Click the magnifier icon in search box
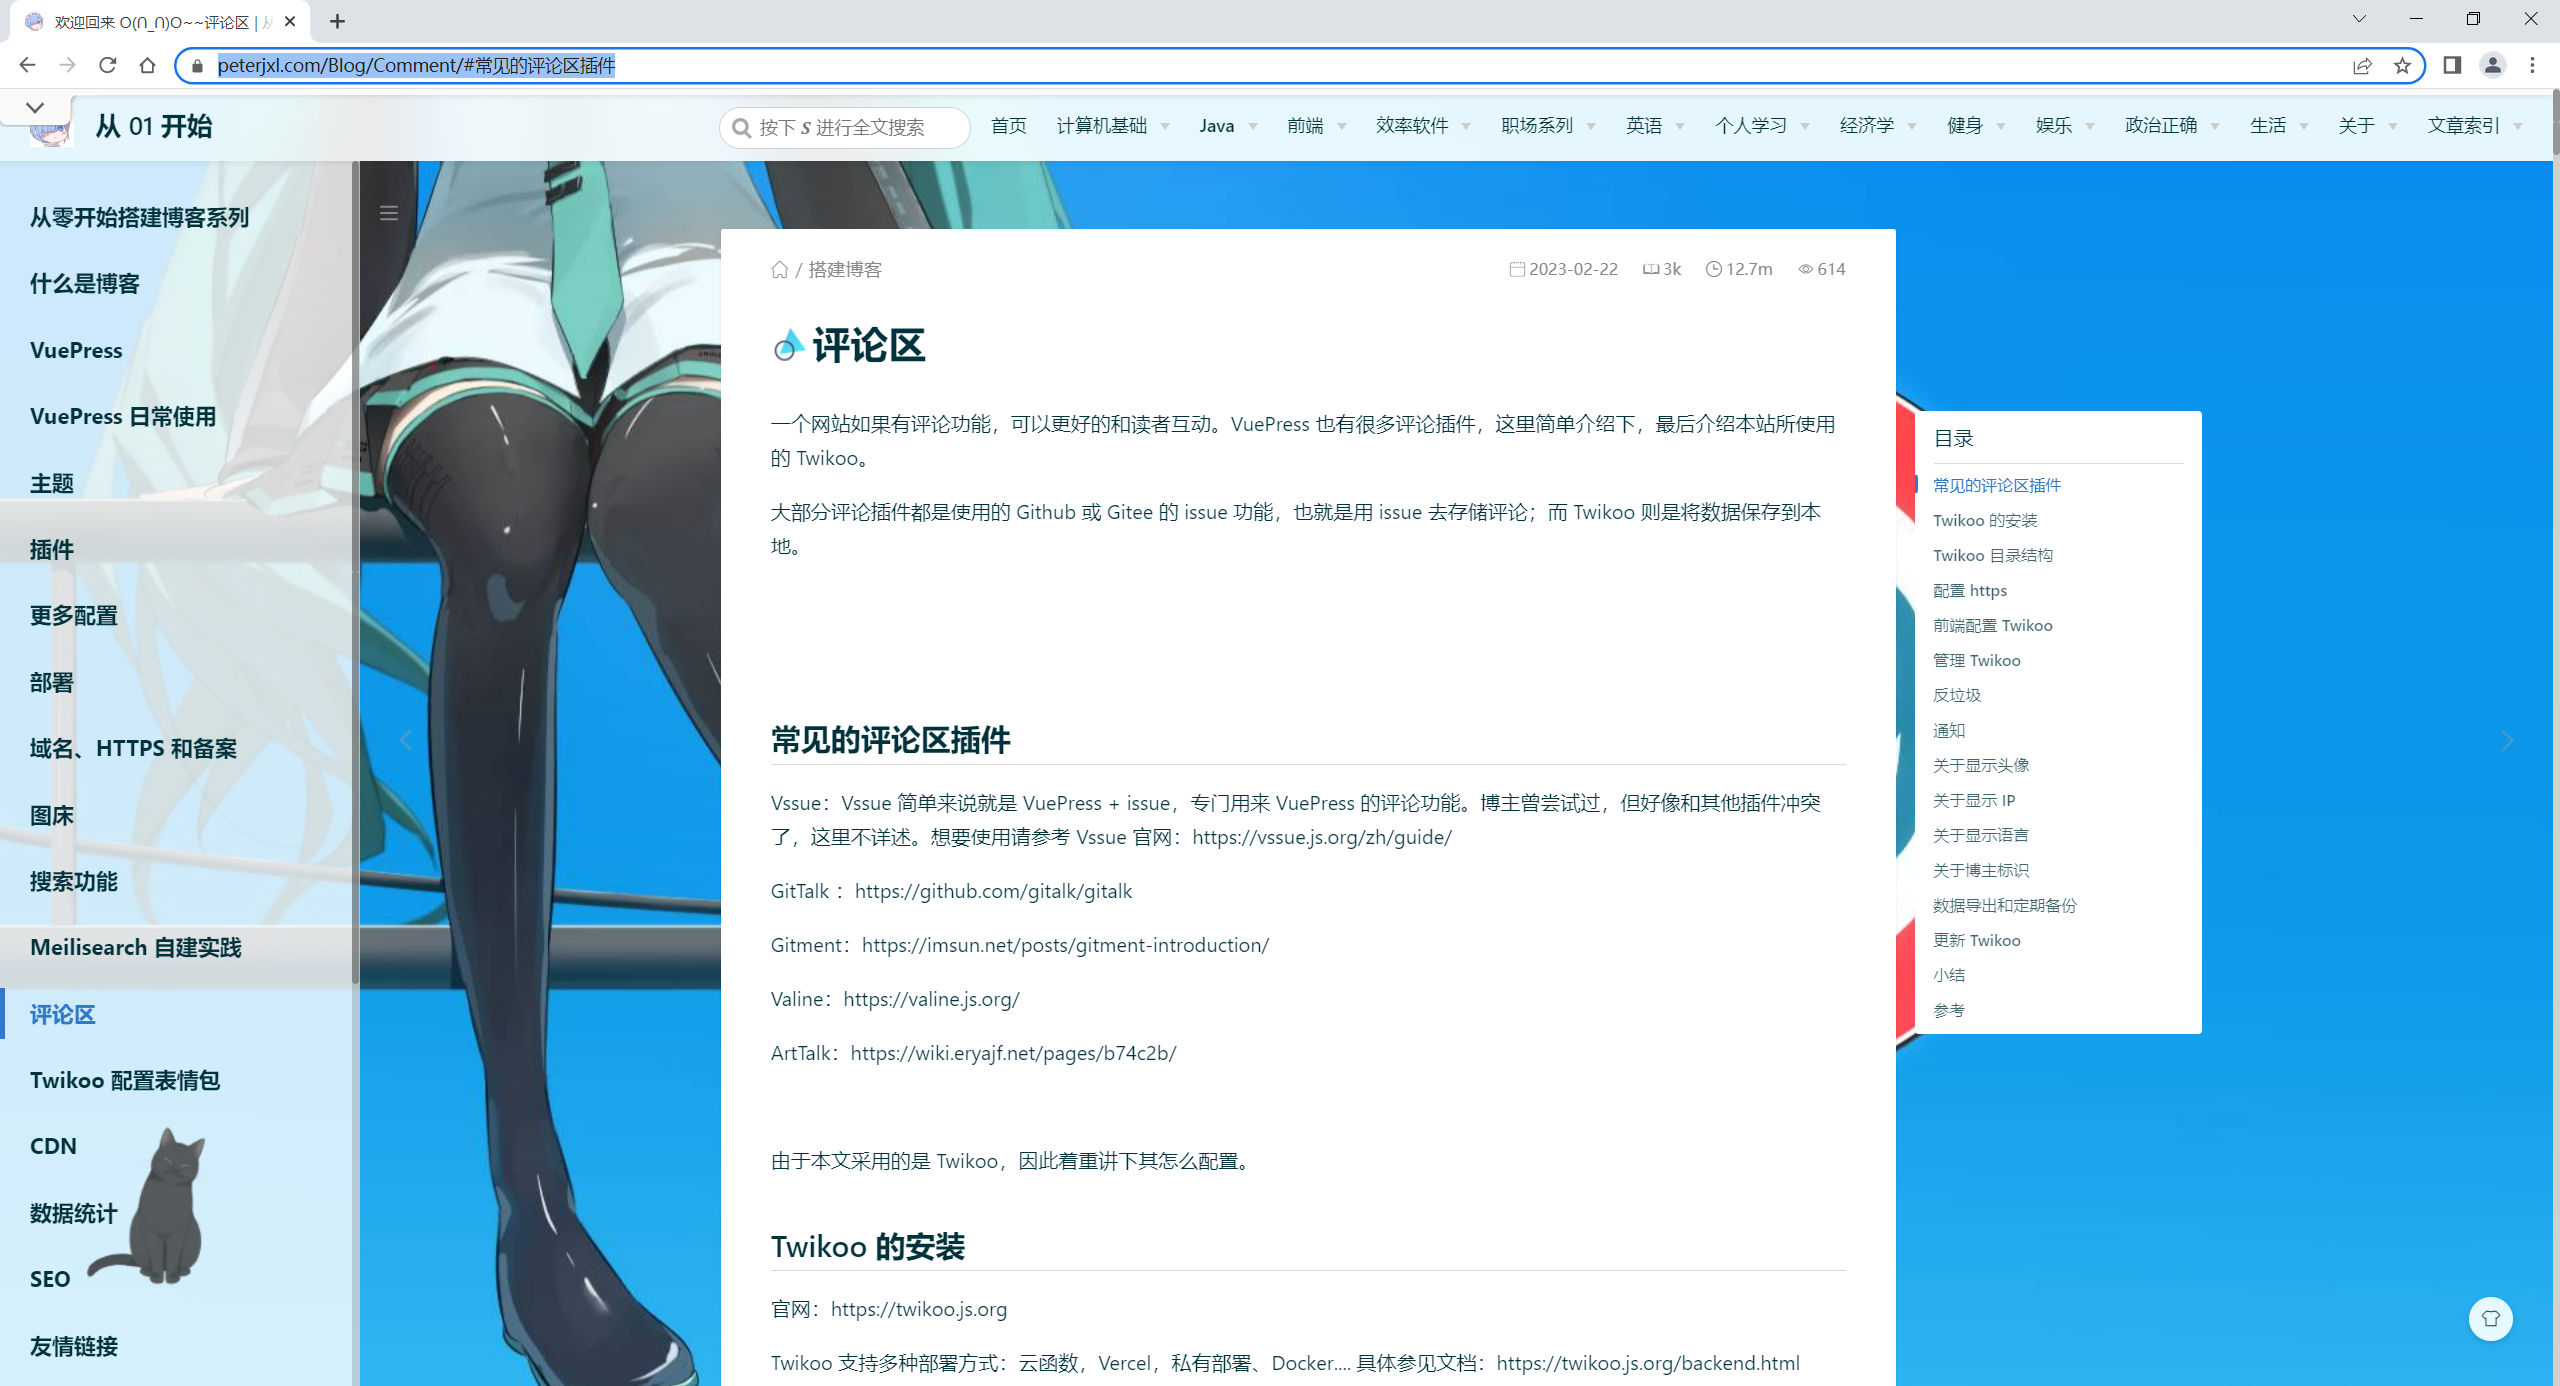Viewport: 2560px width, 1386px height. (x=741, y=128)
